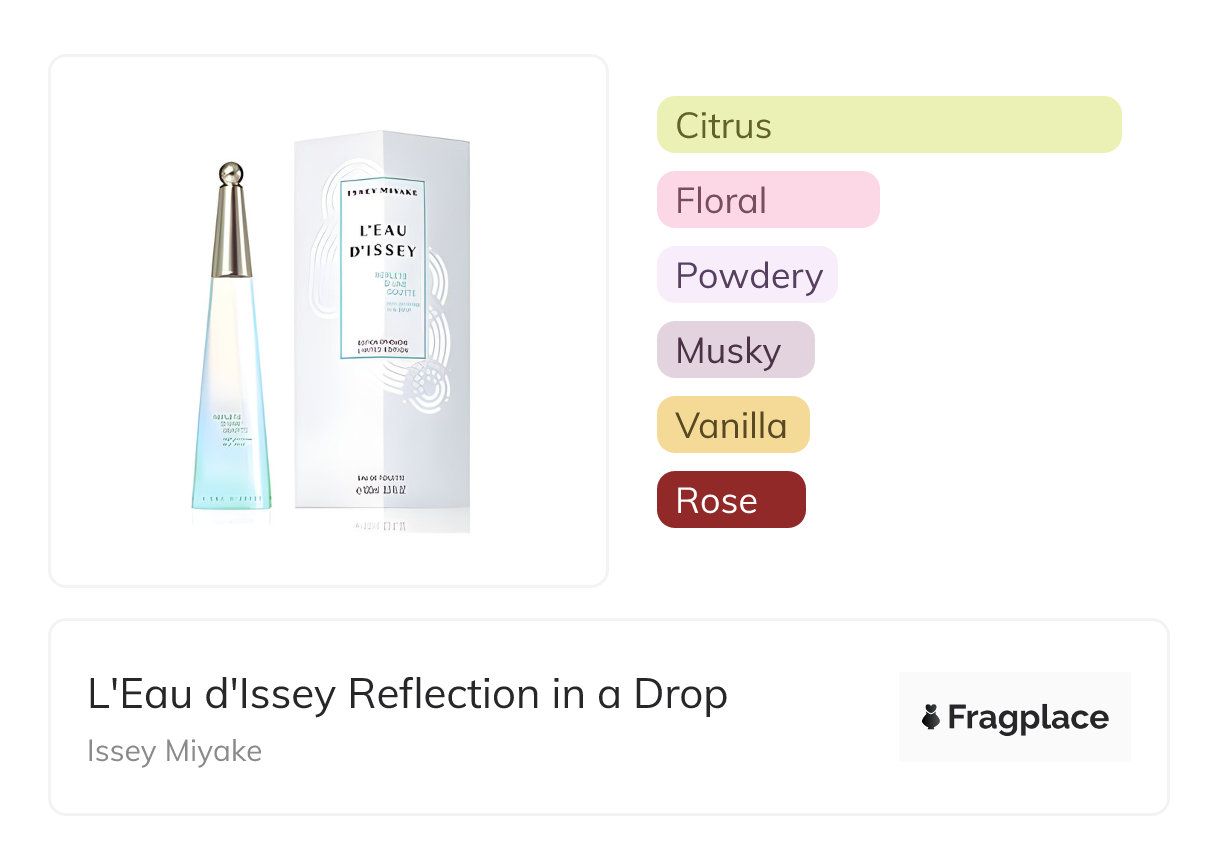Click the dark red Rose accord bar

coord(731,500)
